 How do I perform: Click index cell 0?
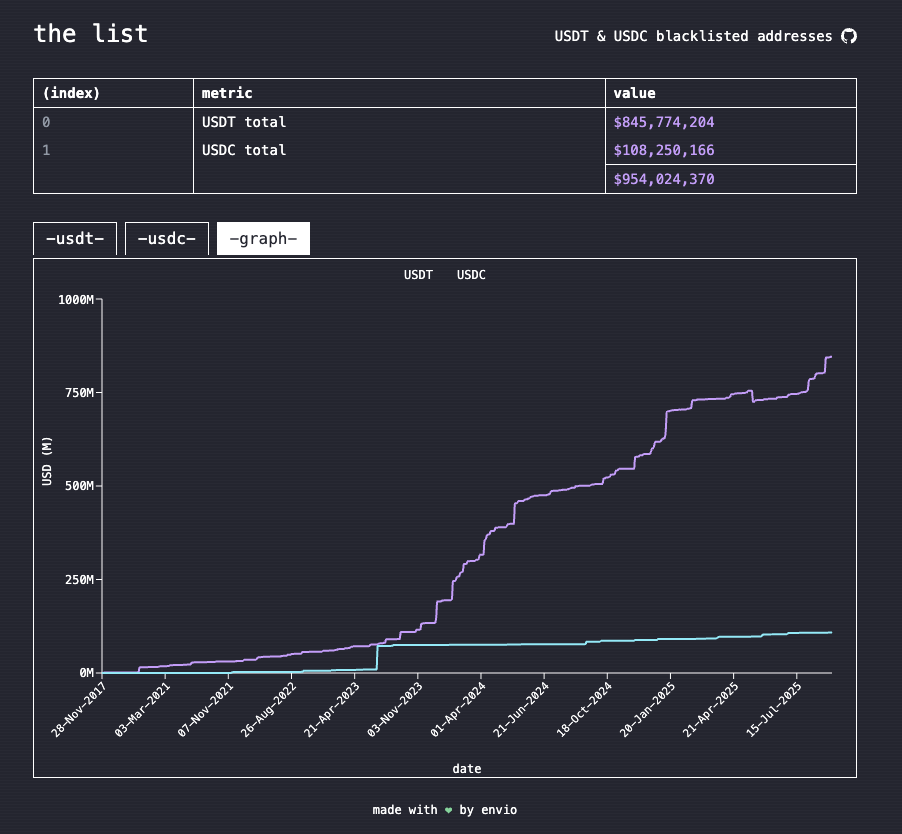pos(46,122)
